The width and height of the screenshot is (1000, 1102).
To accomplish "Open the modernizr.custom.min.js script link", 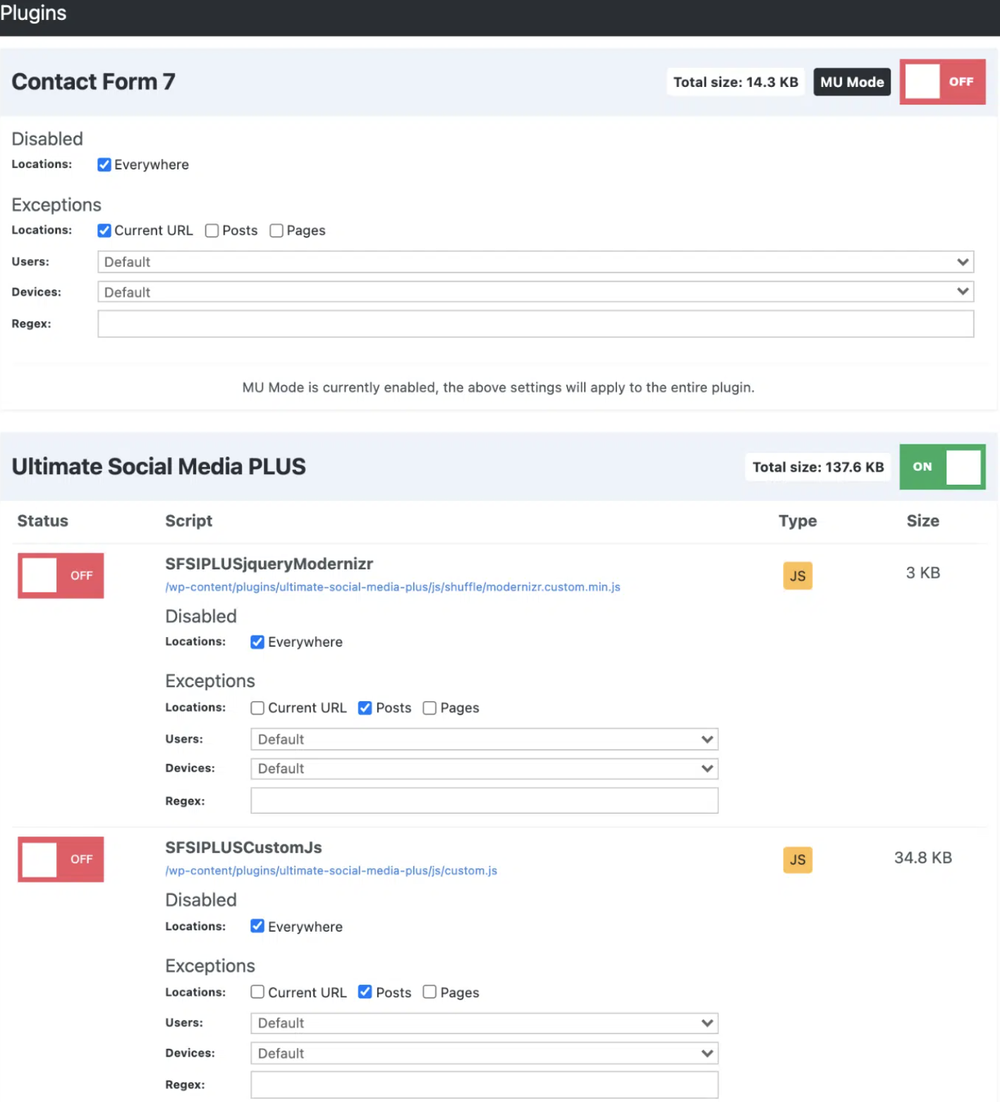I will click(x=393, y=587).
